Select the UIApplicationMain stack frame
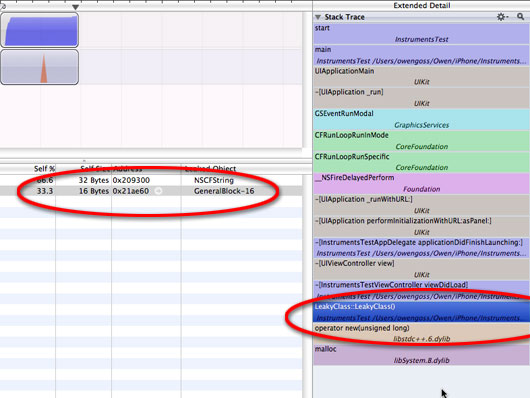 421,77
